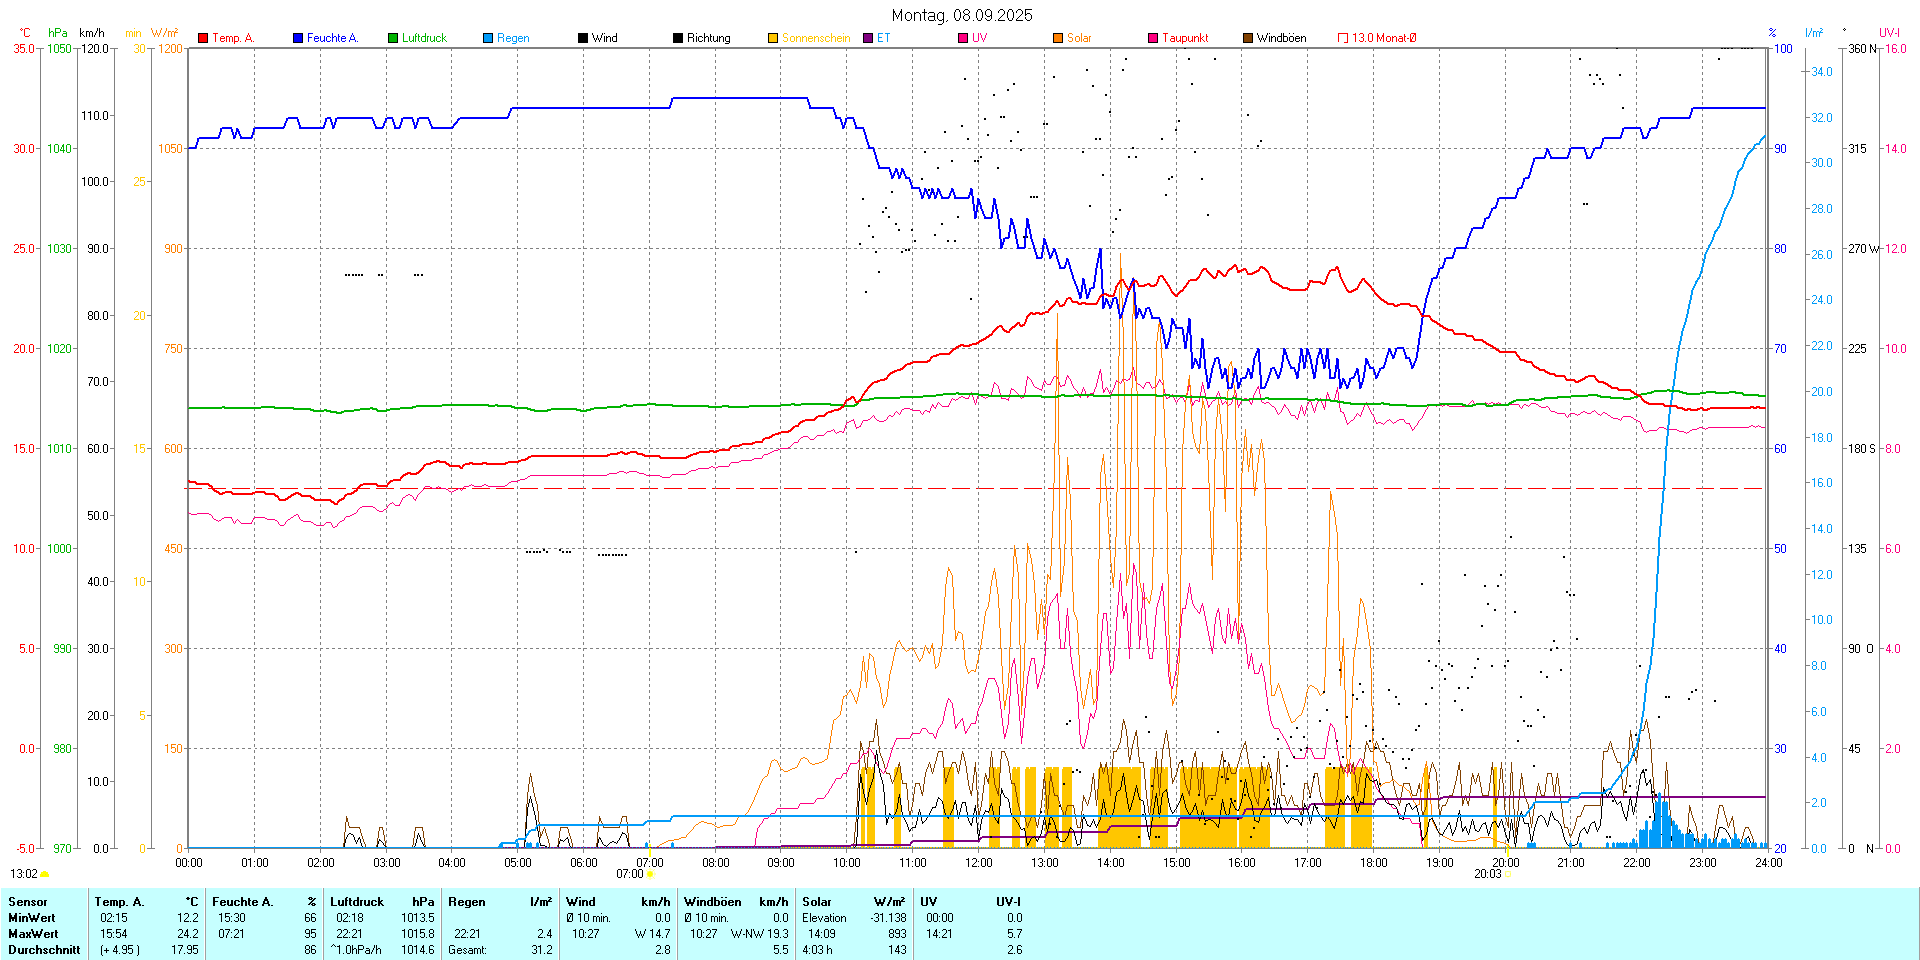
Task: Click the black Wind legend square
Action: pyautogui.click(x=583, y=38)
